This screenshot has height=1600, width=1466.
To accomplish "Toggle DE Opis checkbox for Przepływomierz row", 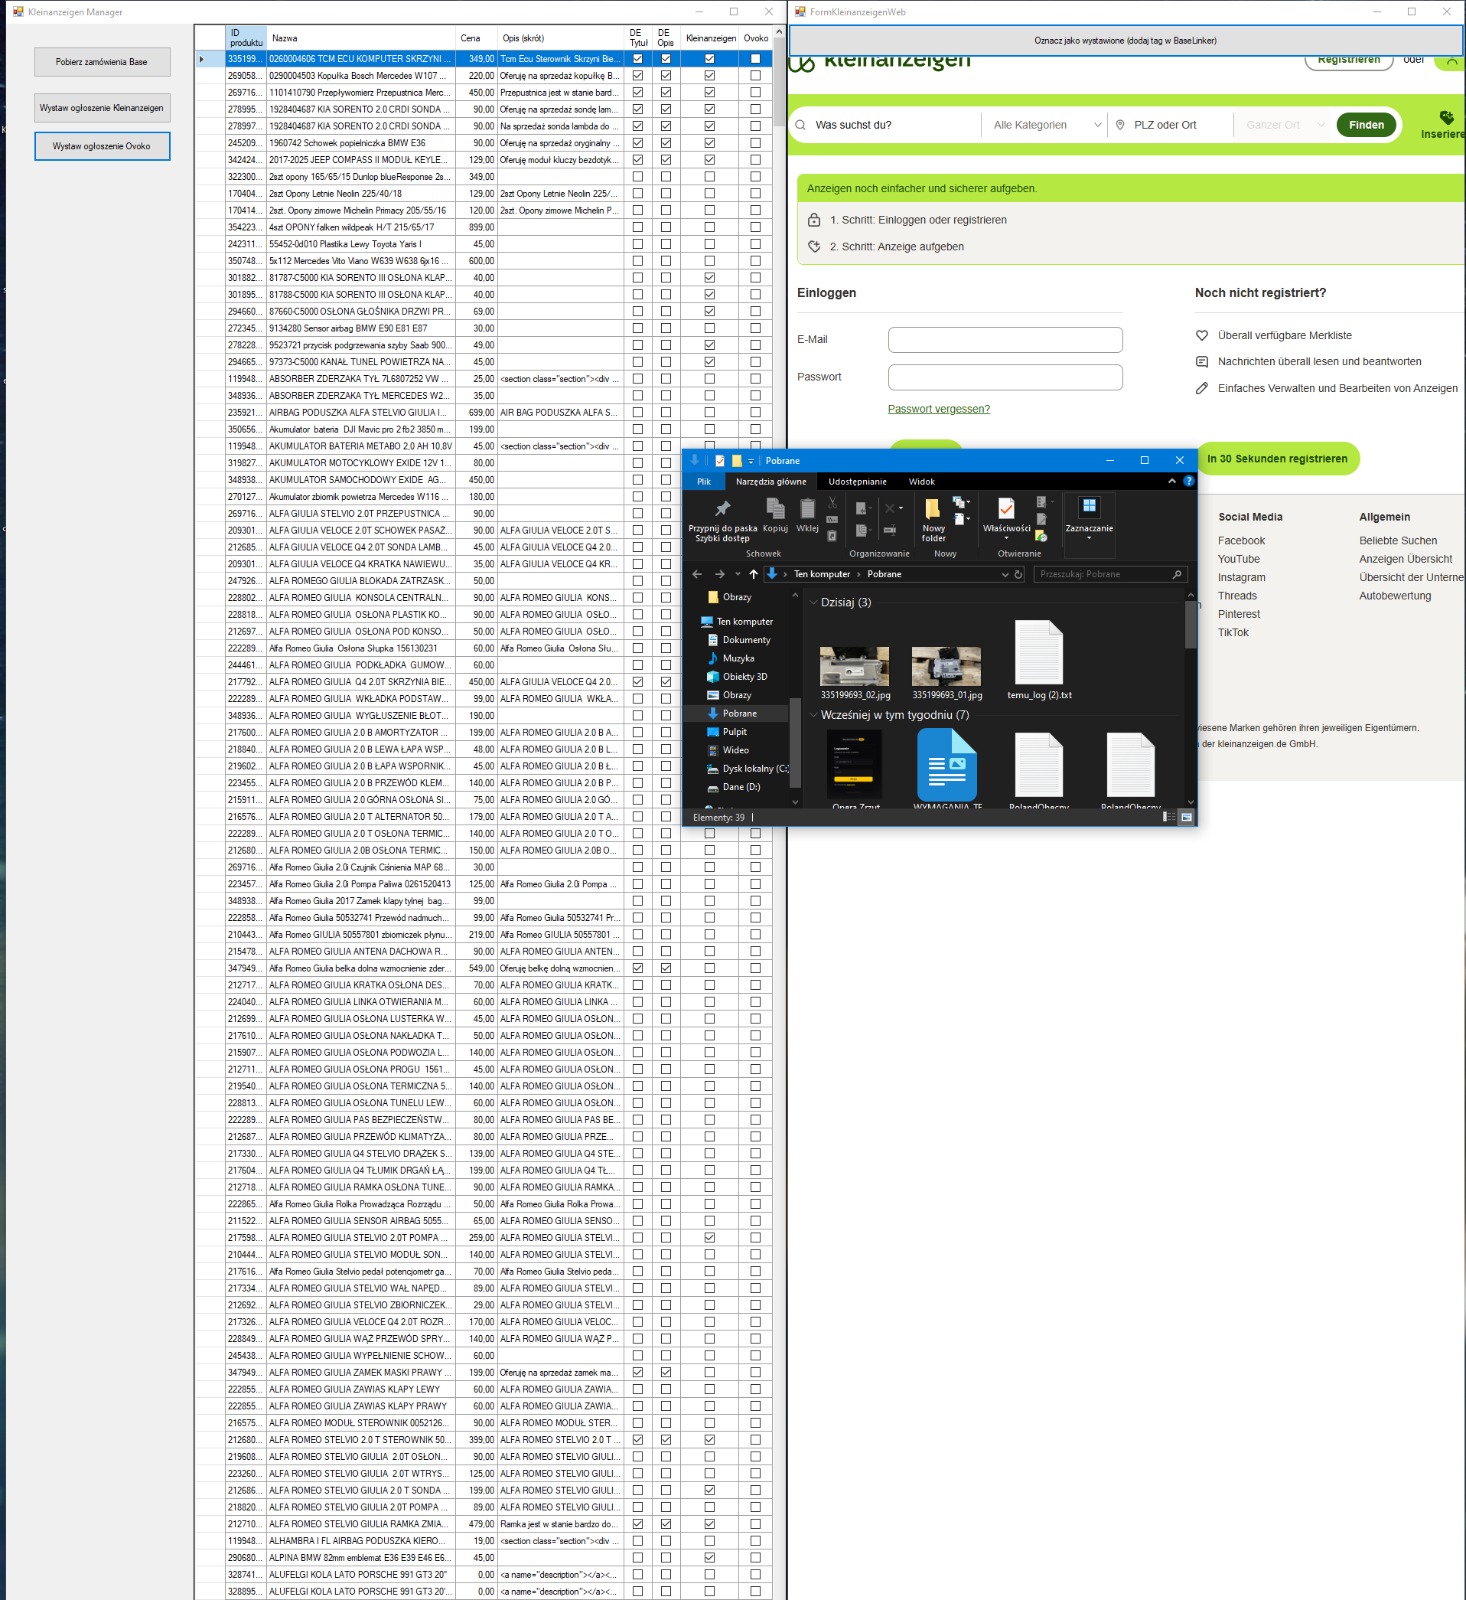I will pyautogui.click(x=666, y=93).
